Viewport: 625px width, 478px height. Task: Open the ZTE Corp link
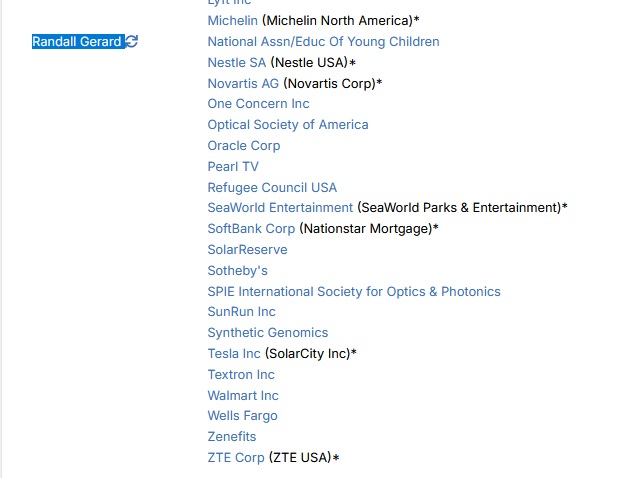(x=236, y=458)
